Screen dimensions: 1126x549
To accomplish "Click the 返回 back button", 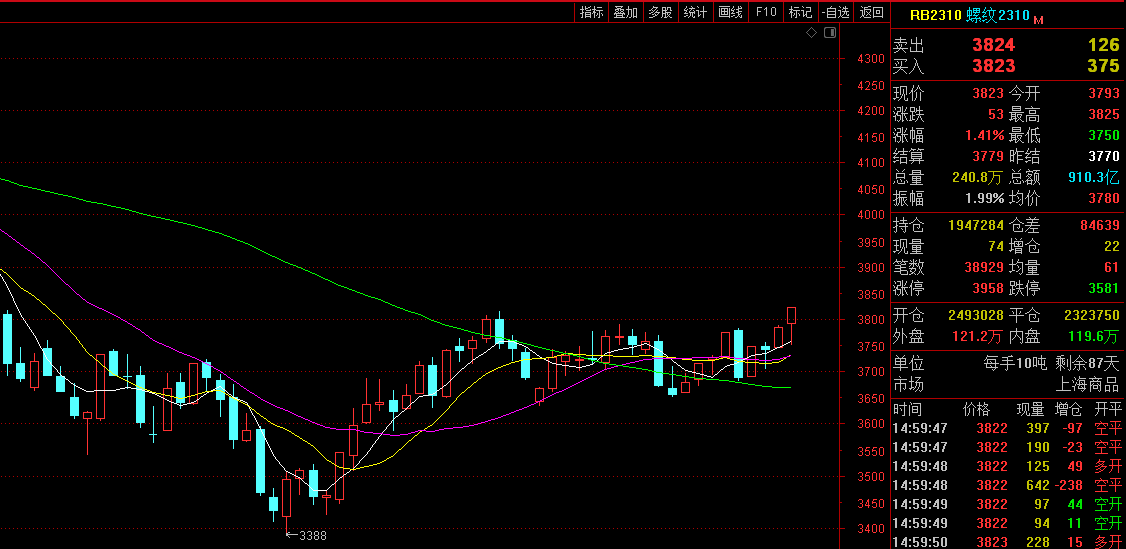I will (872, 12).
